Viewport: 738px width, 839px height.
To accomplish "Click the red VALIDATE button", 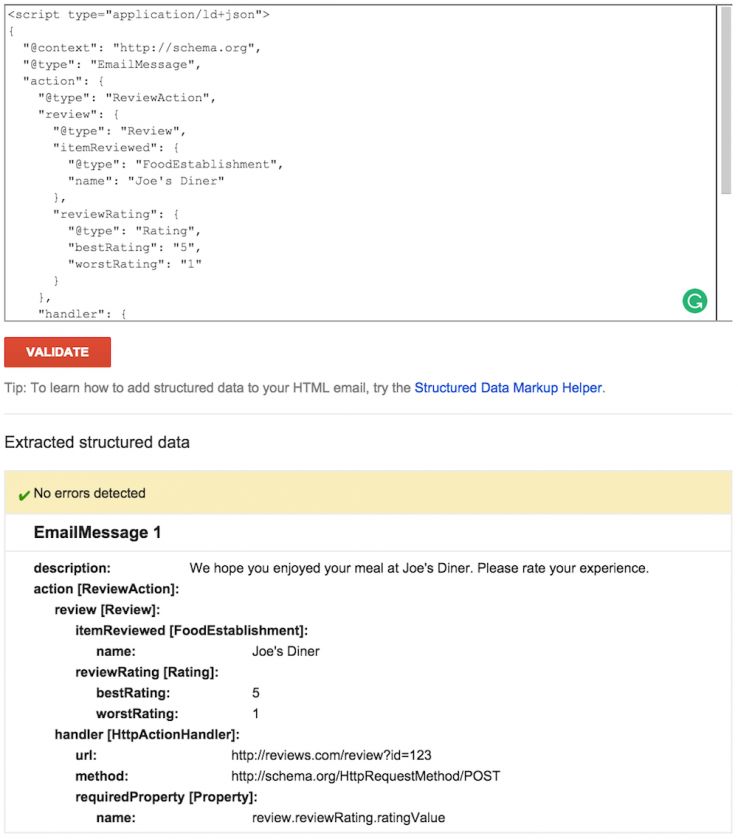I will pyautogui.click(x=58, y=352).
